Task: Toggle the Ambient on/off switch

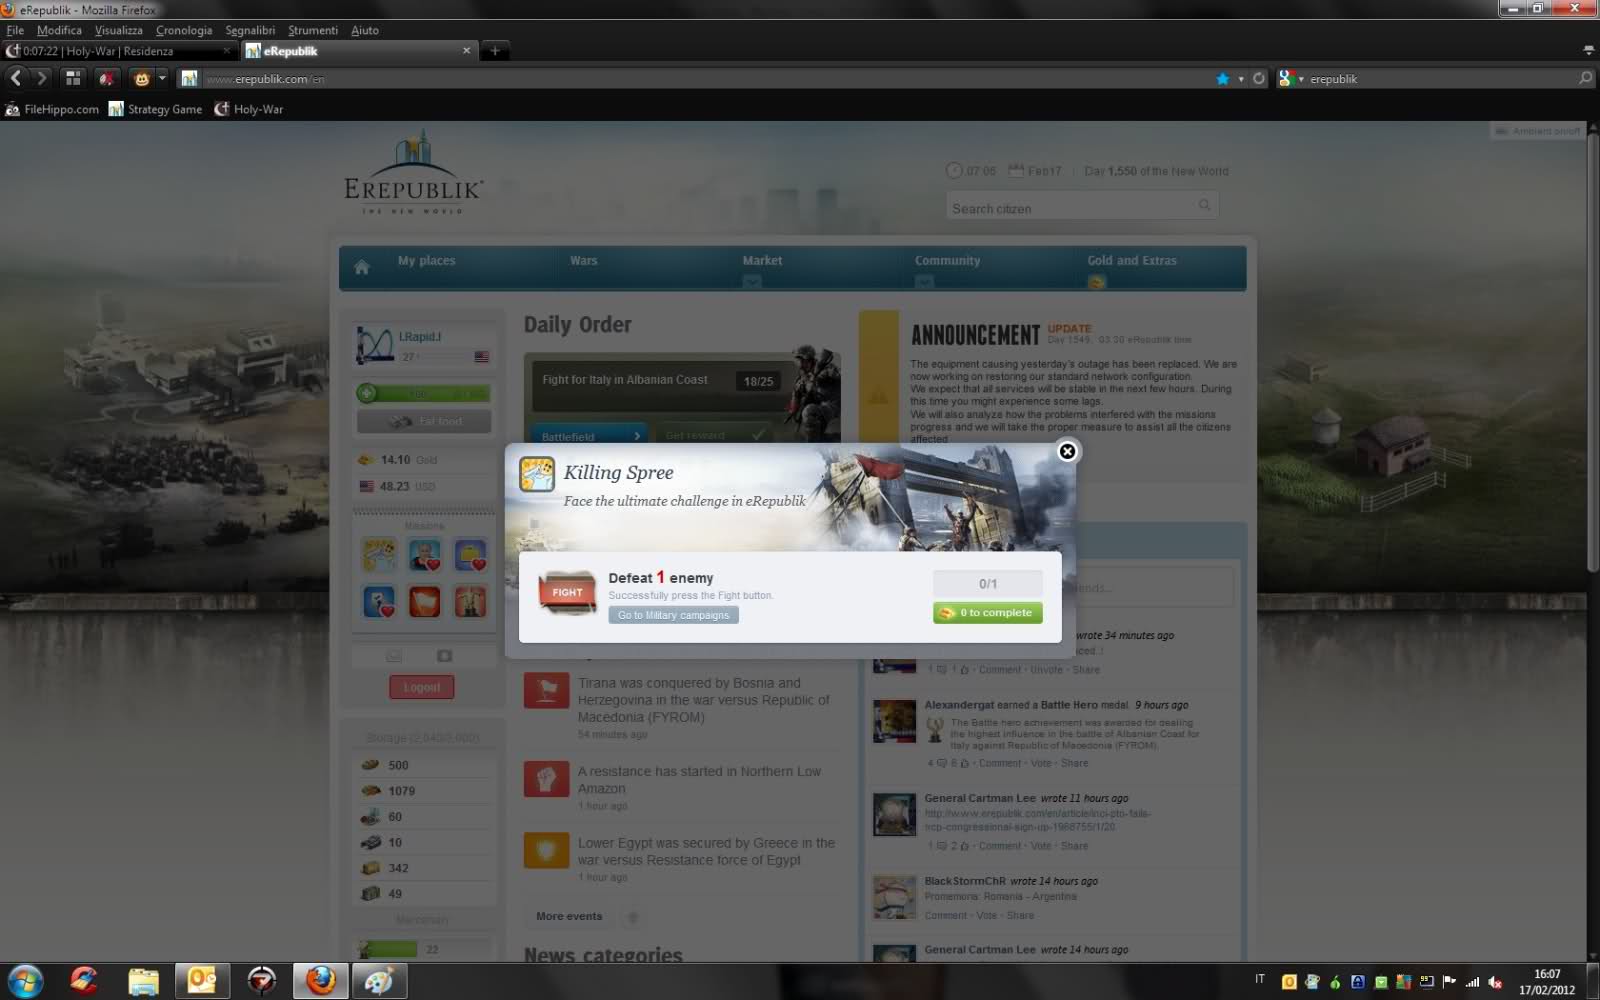Action: [x=1537, y=131]
